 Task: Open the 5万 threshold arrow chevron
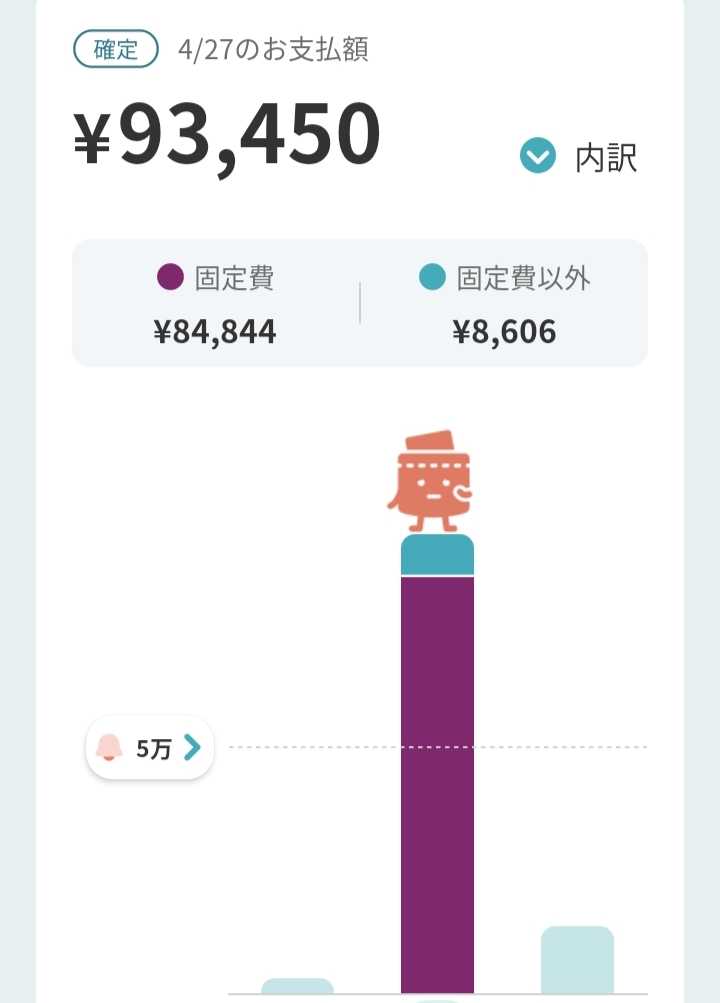tap(192, 747)
